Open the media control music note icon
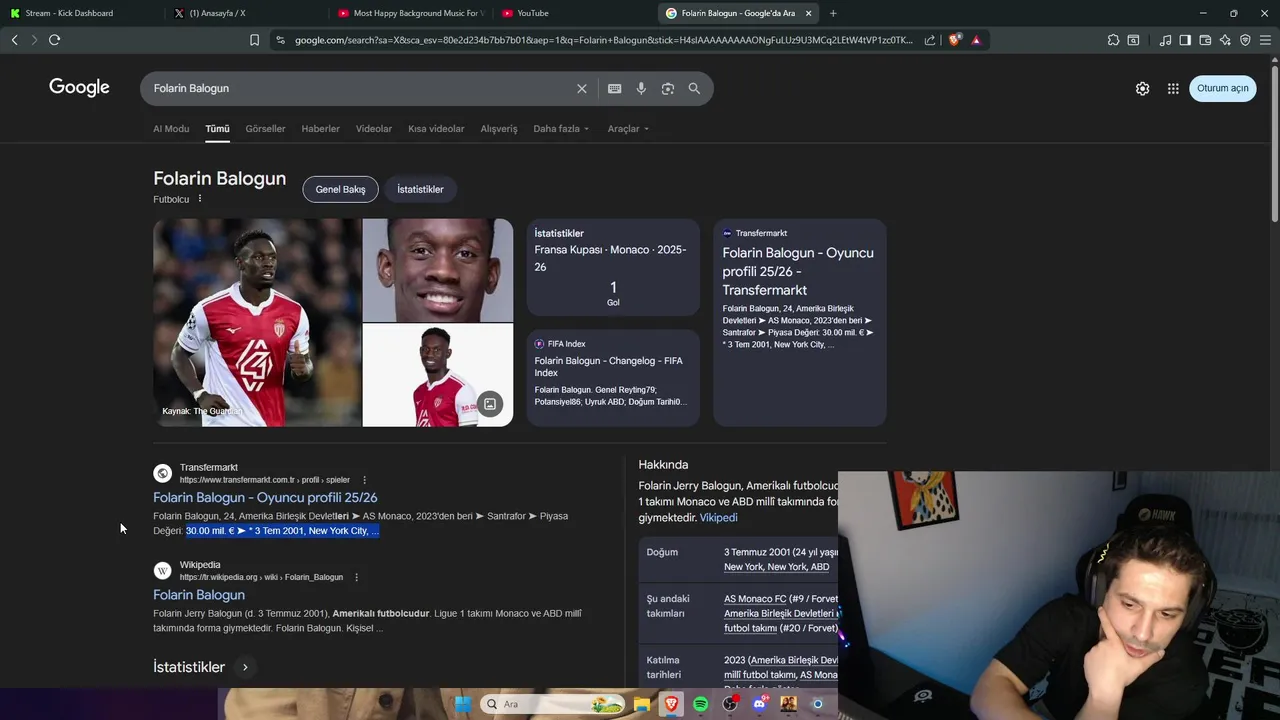This screenshot has width=1280, height=720. (x=1165, y=40)
